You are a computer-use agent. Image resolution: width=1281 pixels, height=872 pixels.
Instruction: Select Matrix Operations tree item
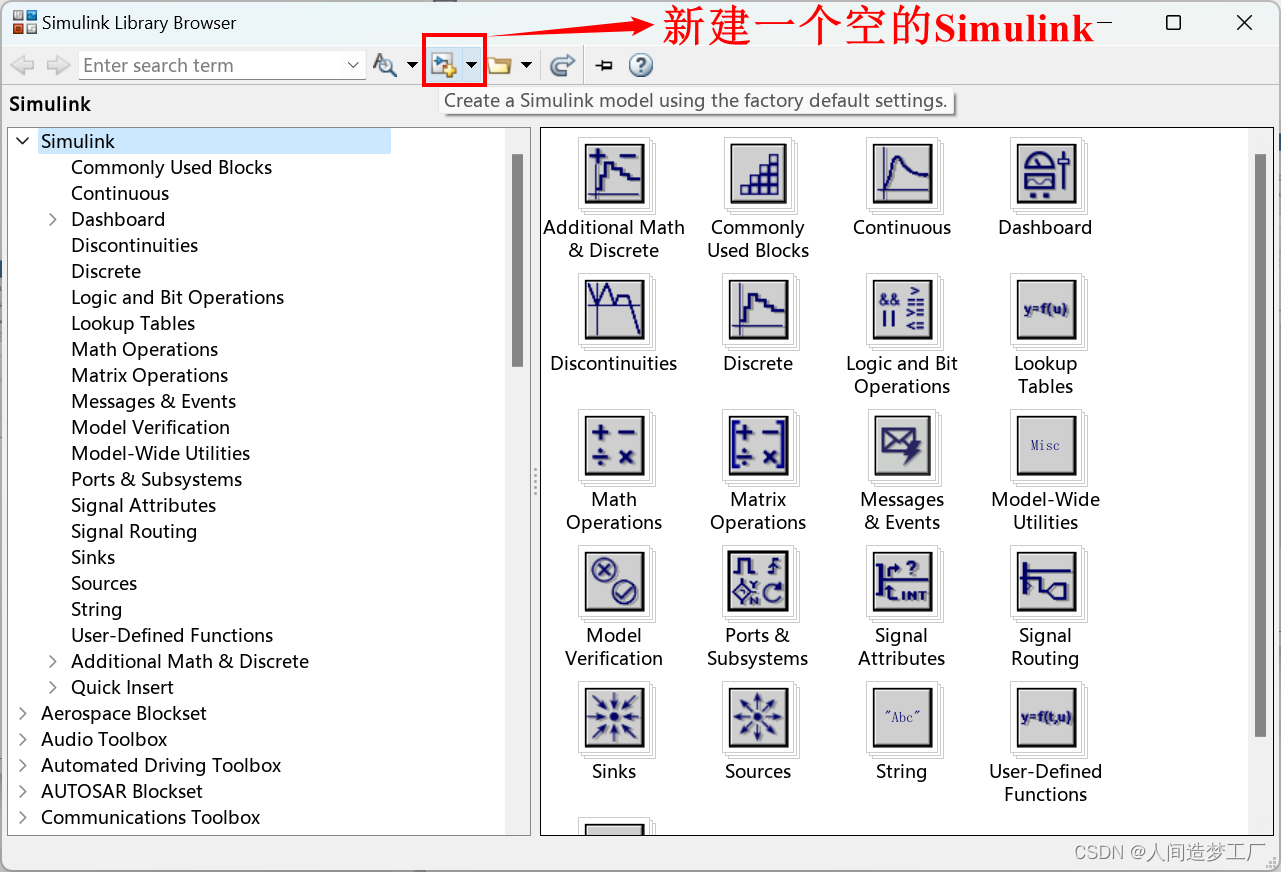[x=150, y=376]
